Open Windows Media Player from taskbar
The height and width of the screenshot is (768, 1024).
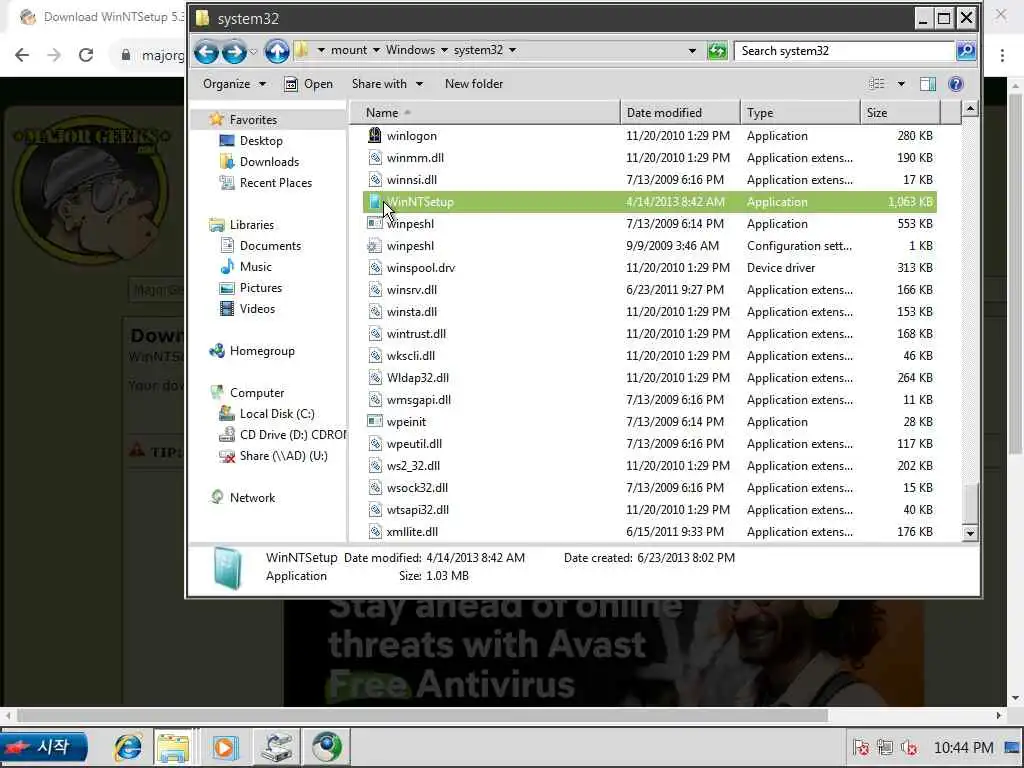[x=225, y=747]
